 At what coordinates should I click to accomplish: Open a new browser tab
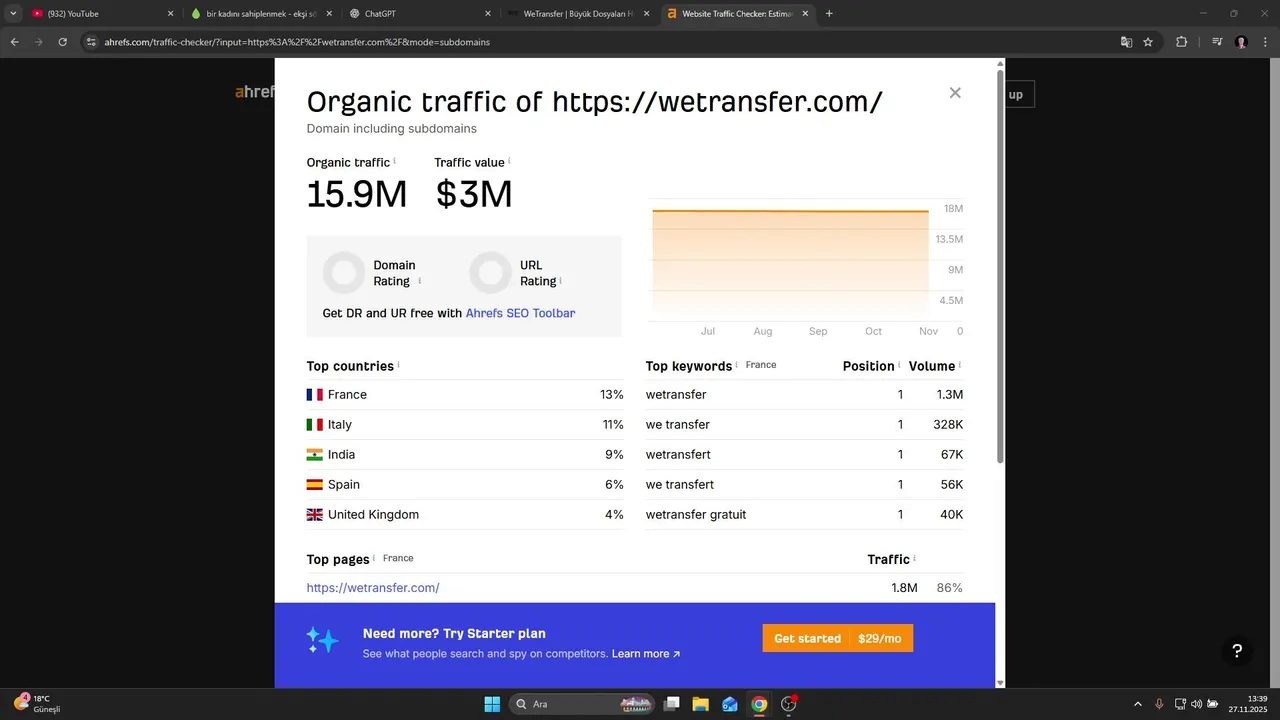point(829,14)
